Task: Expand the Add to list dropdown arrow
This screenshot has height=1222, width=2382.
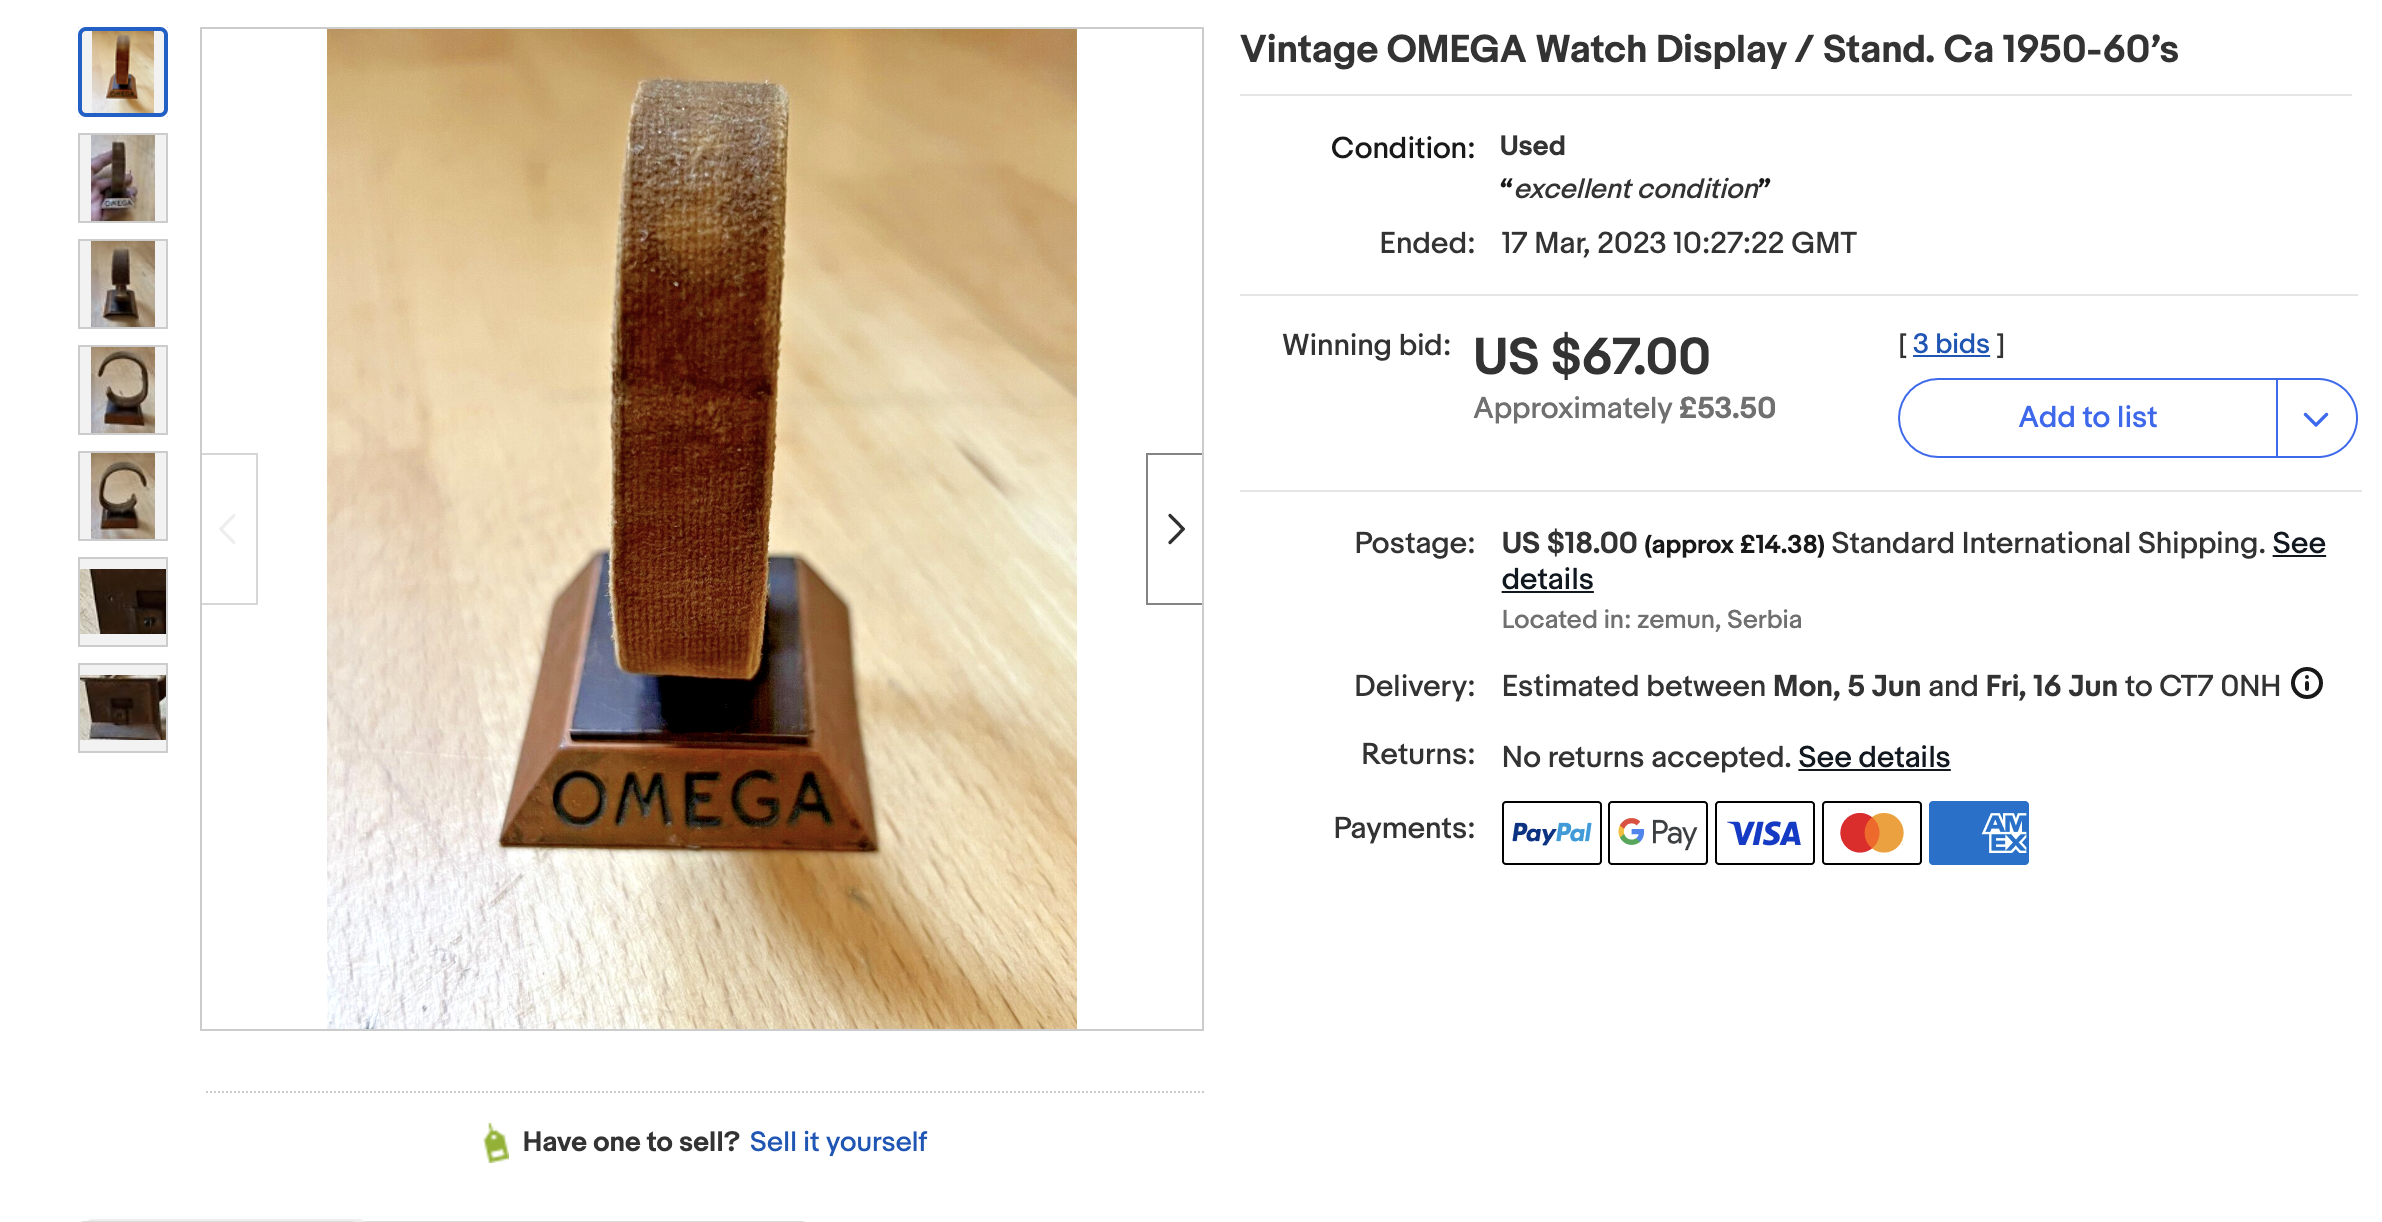Action: pos(2316,418)
